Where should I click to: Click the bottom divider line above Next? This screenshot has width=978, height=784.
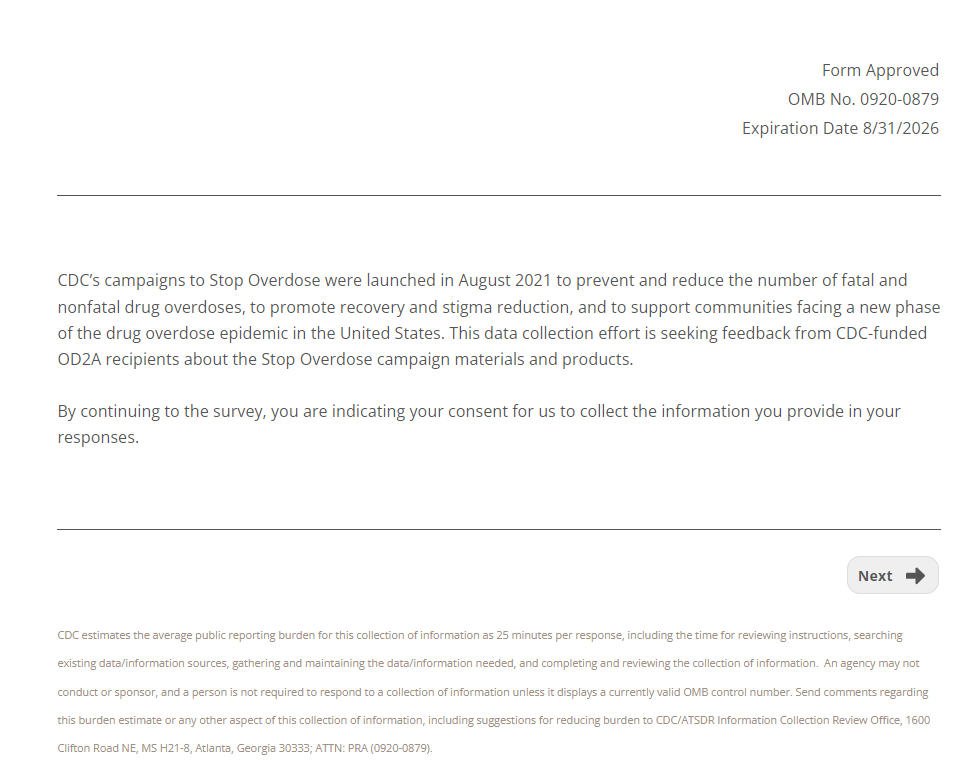pos(498,529)
